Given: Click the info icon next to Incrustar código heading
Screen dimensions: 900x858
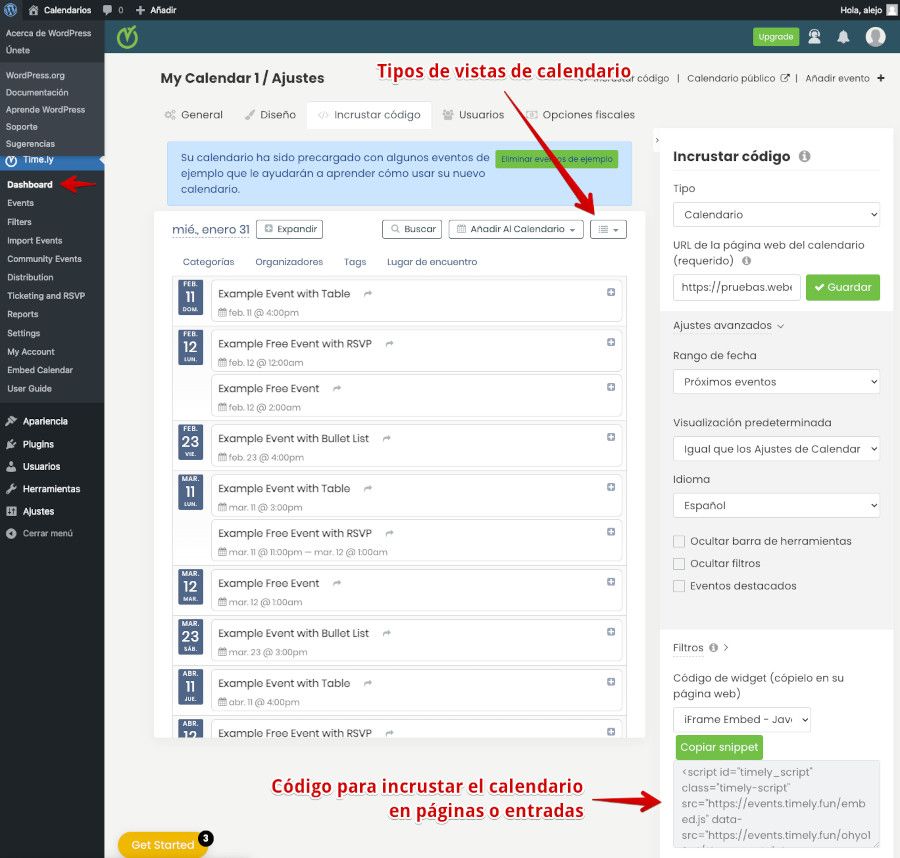Looking at the screenshot, I should pyautogui.click(x=805, y=156).
